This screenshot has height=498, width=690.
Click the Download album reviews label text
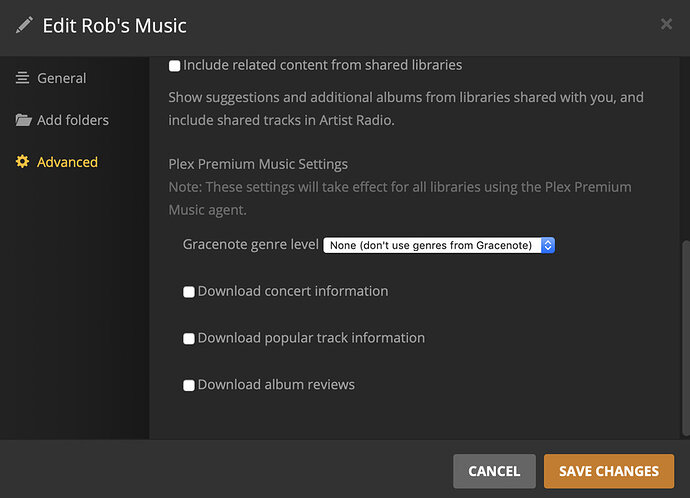coord(276,384)
